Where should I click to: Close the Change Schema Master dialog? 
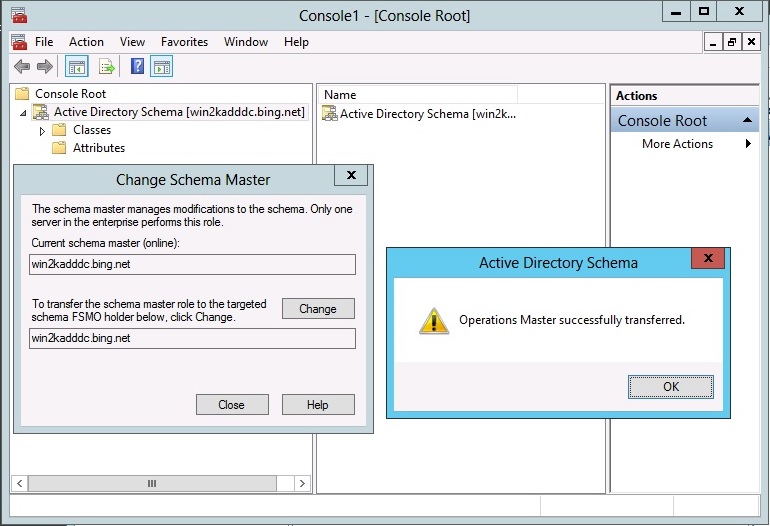click(x=351, y=175)
